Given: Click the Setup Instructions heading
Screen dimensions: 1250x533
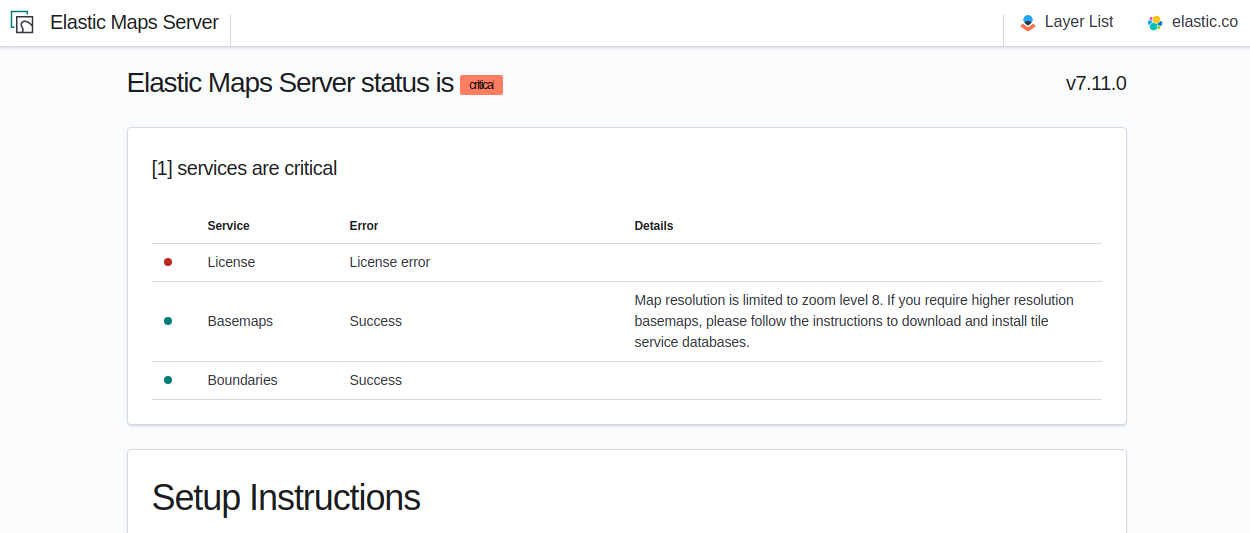Looking at the screenshot, I should (286, 497).
